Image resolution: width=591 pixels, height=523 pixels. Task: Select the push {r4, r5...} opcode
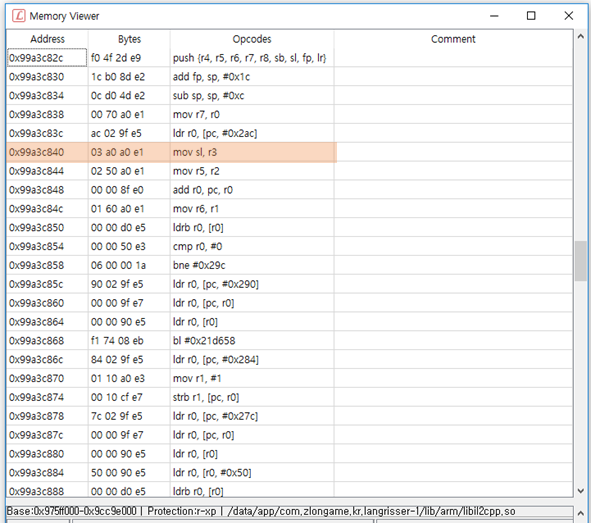(250, 58)
